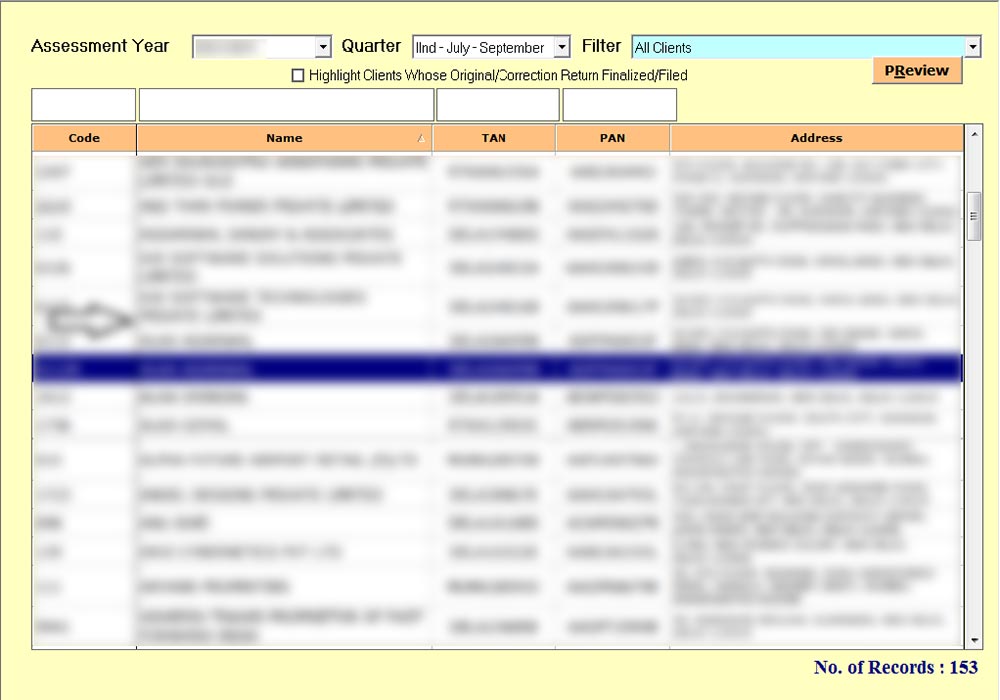The width and height of the screenshot is (1000, 700).
Task: Click the Address column header
Action: [x=816, y=138]
